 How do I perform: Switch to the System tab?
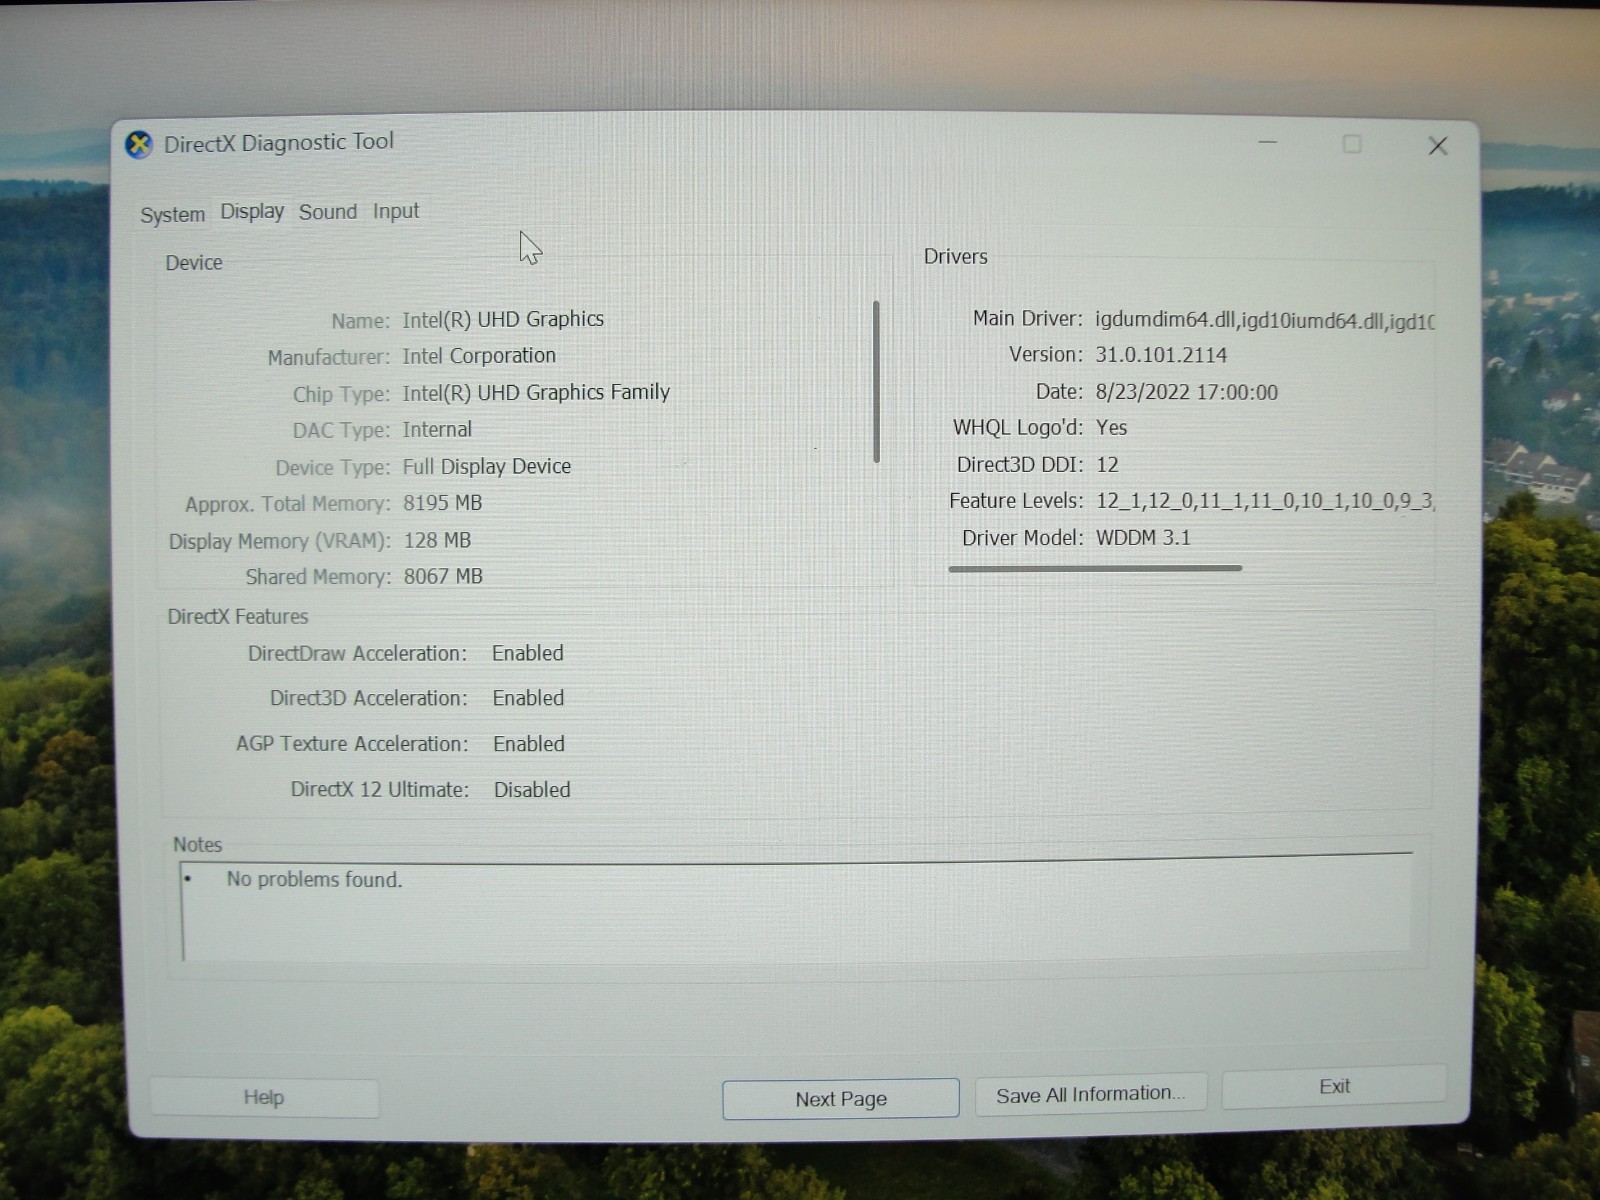[172, 214]
